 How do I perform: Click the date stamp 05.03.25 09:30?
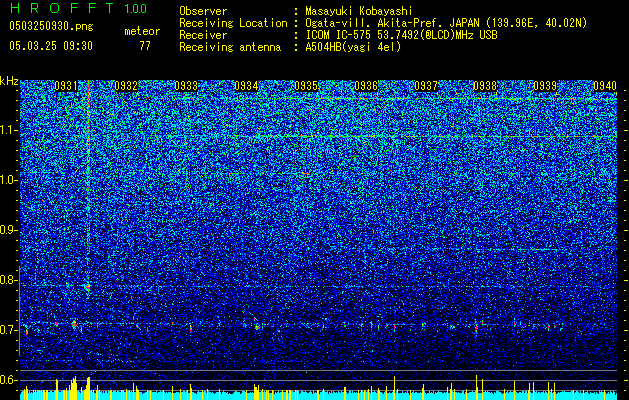tap(51, 46)
